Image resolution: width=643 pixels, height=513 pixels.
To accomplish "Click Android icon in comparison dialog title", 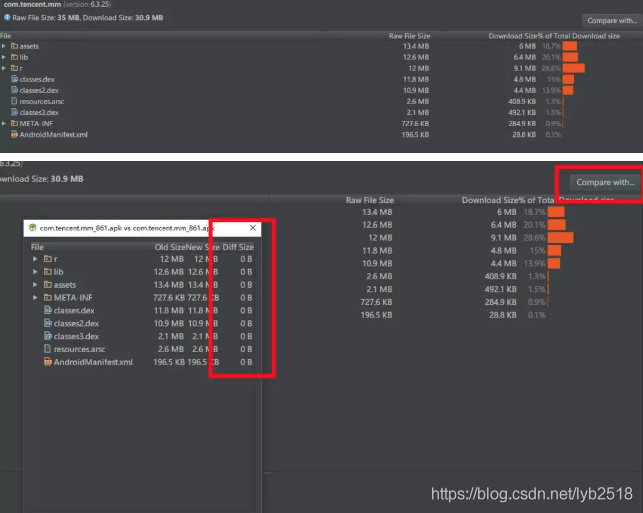I will tap(33, 228).
